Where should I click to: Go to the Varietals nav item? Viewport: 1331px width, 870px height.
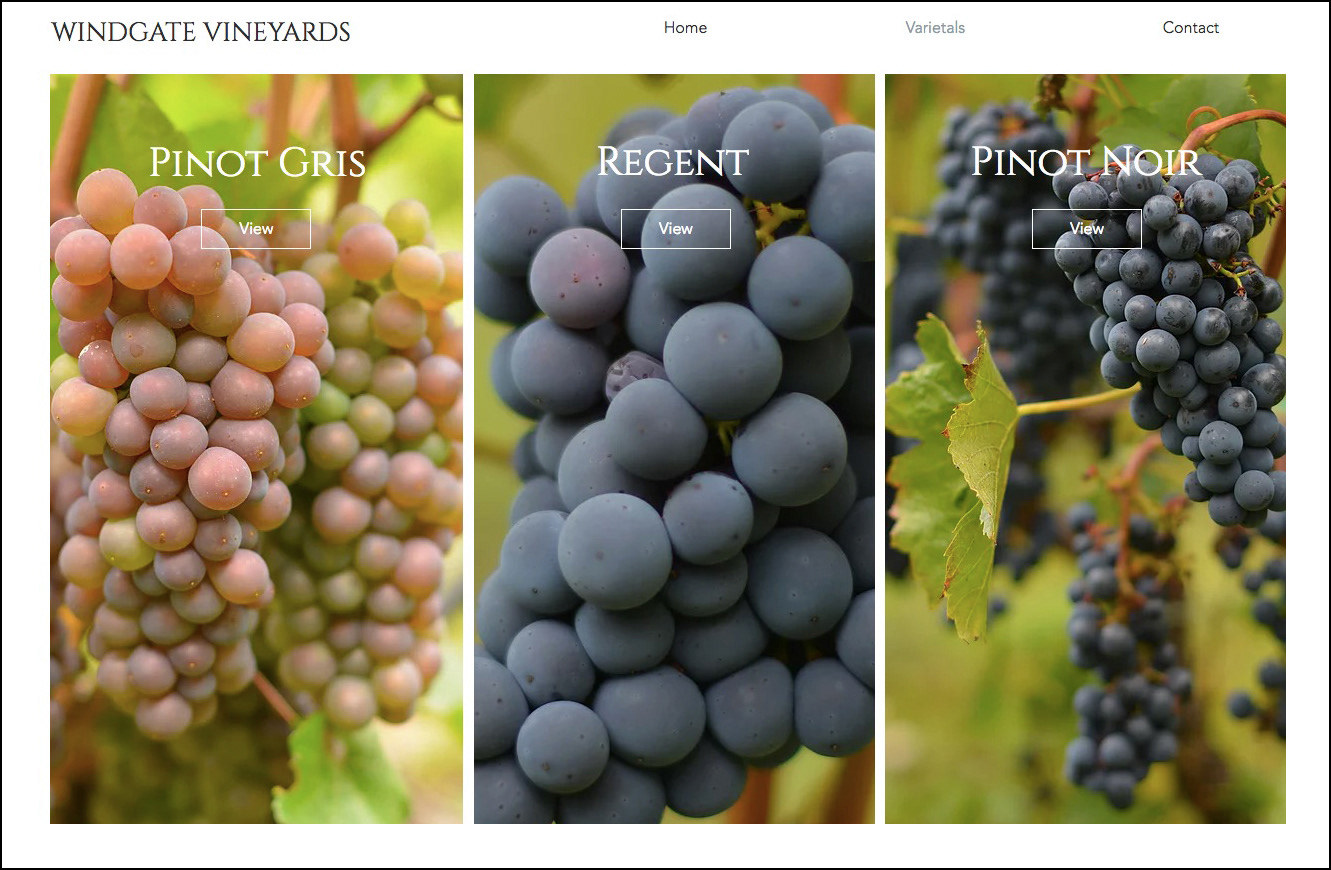point(935,28)
